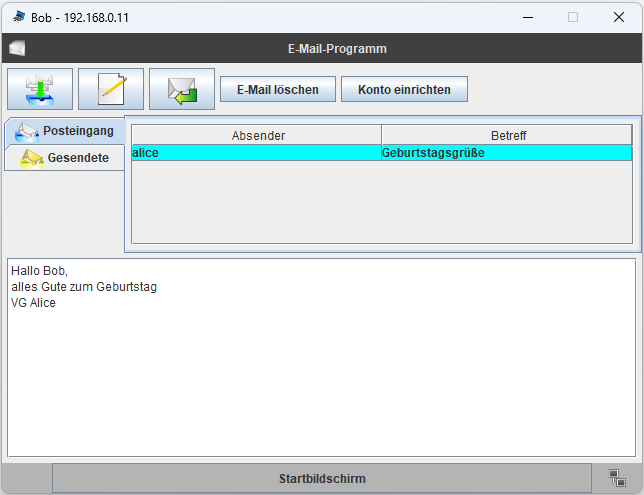Click the small envelope icon in header bar
This screenshot has width=644, height=495.
pos(17,48)
